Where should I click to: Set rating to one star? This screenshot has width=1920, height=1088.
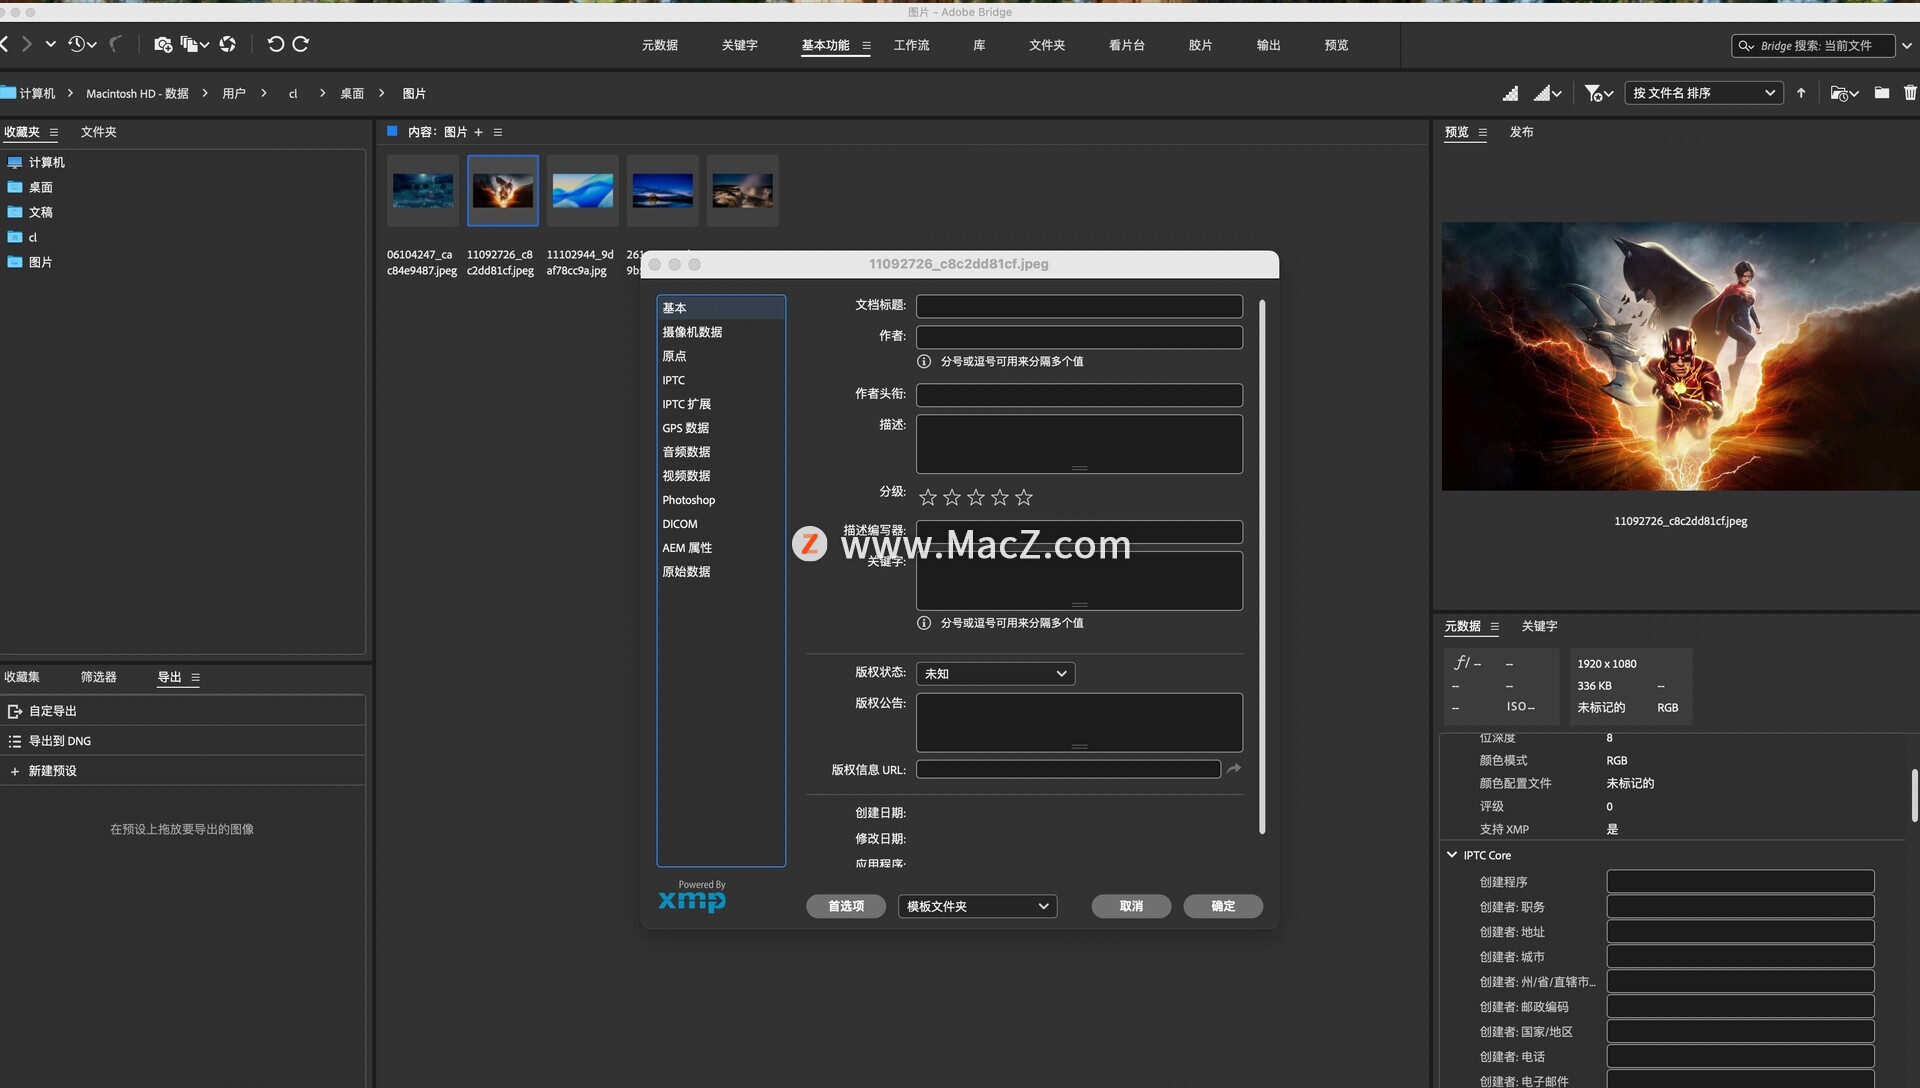tap(928, 497)
